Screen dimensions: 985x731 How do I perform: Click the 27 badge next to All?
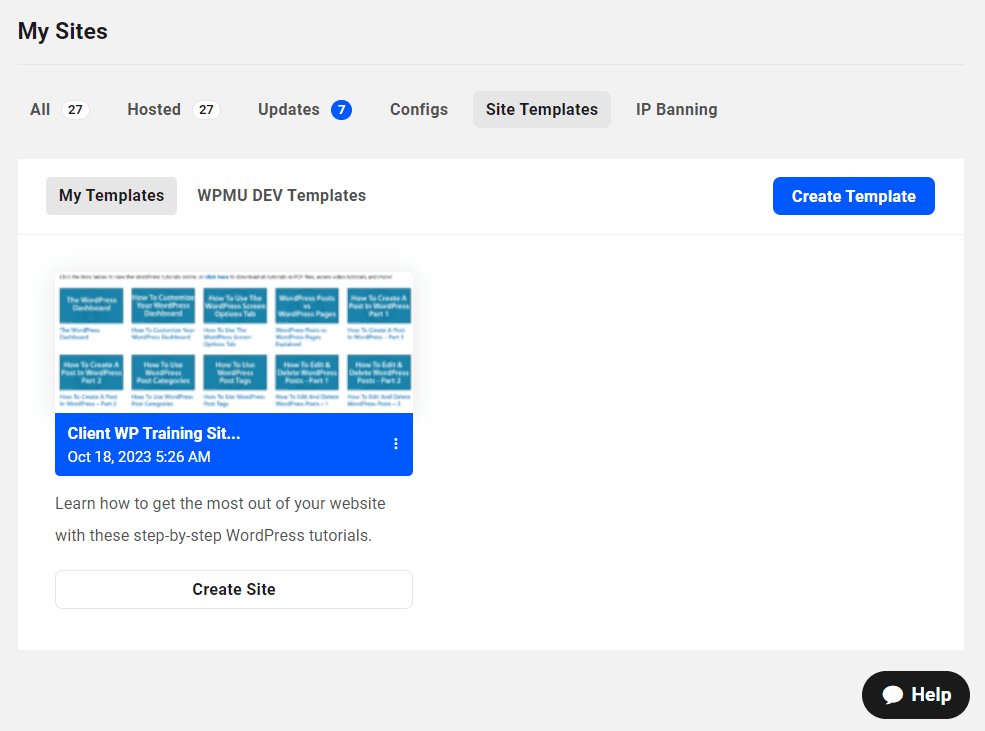coord(75,110)
